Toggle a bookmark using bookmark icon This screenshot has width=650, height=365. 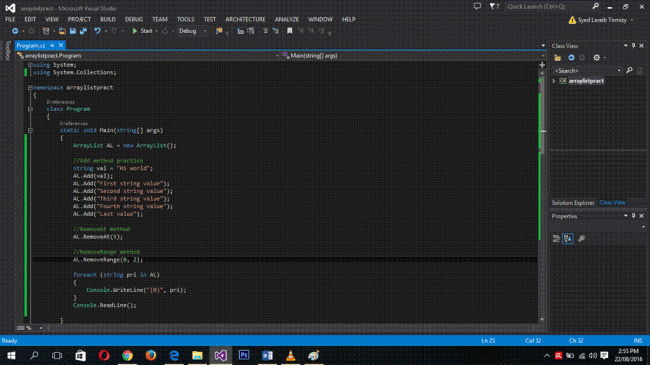(290, 31)
